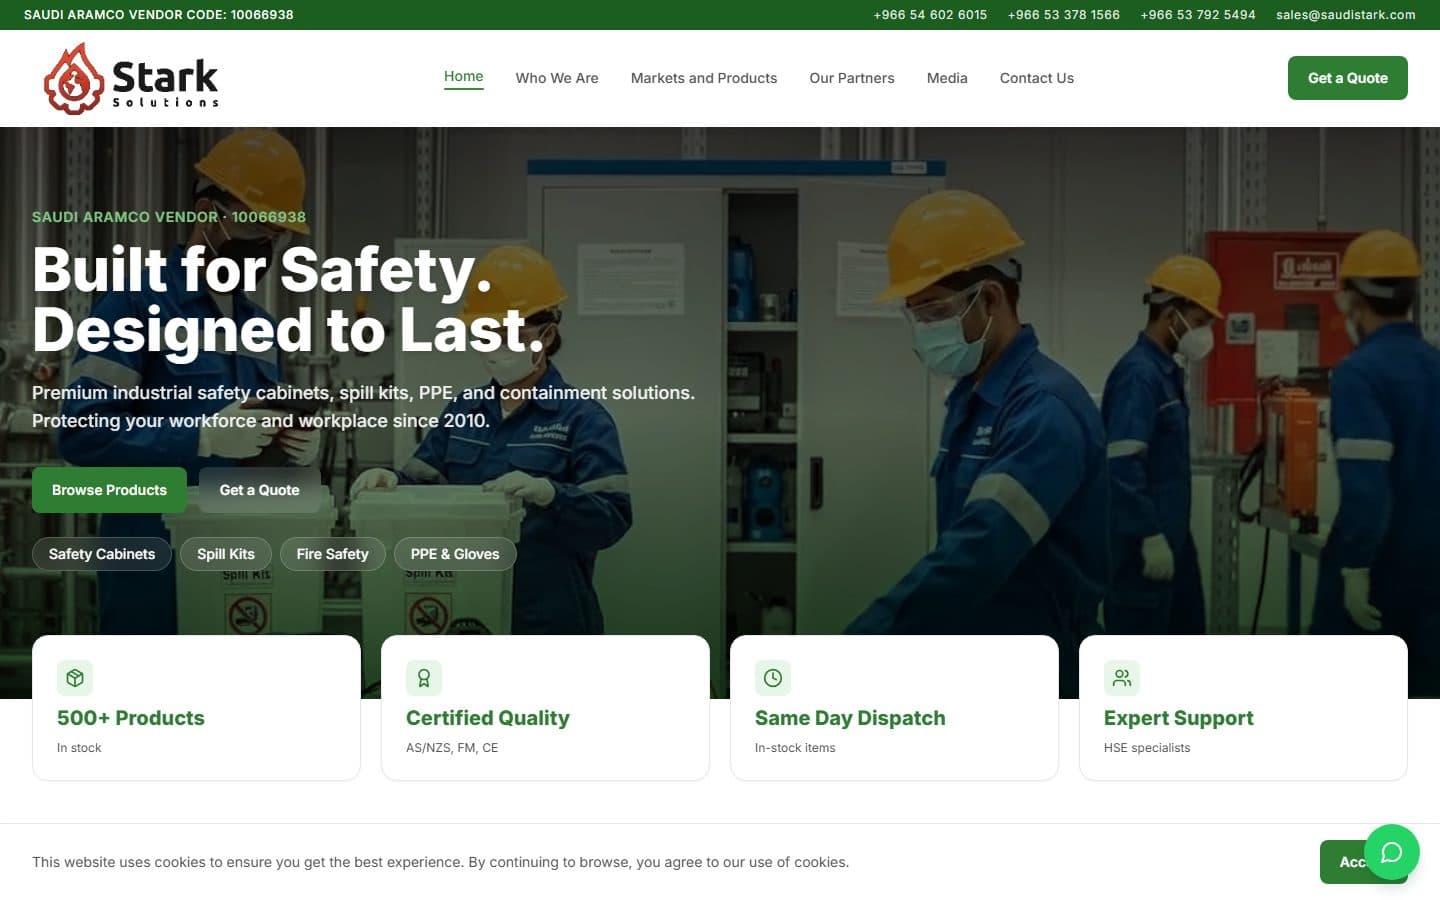The width and height of the screenshot is (1440, 900).
Task: Click the hero SAUDI ARAMCO VENDOR · 10066938 label
Action: 169,217
